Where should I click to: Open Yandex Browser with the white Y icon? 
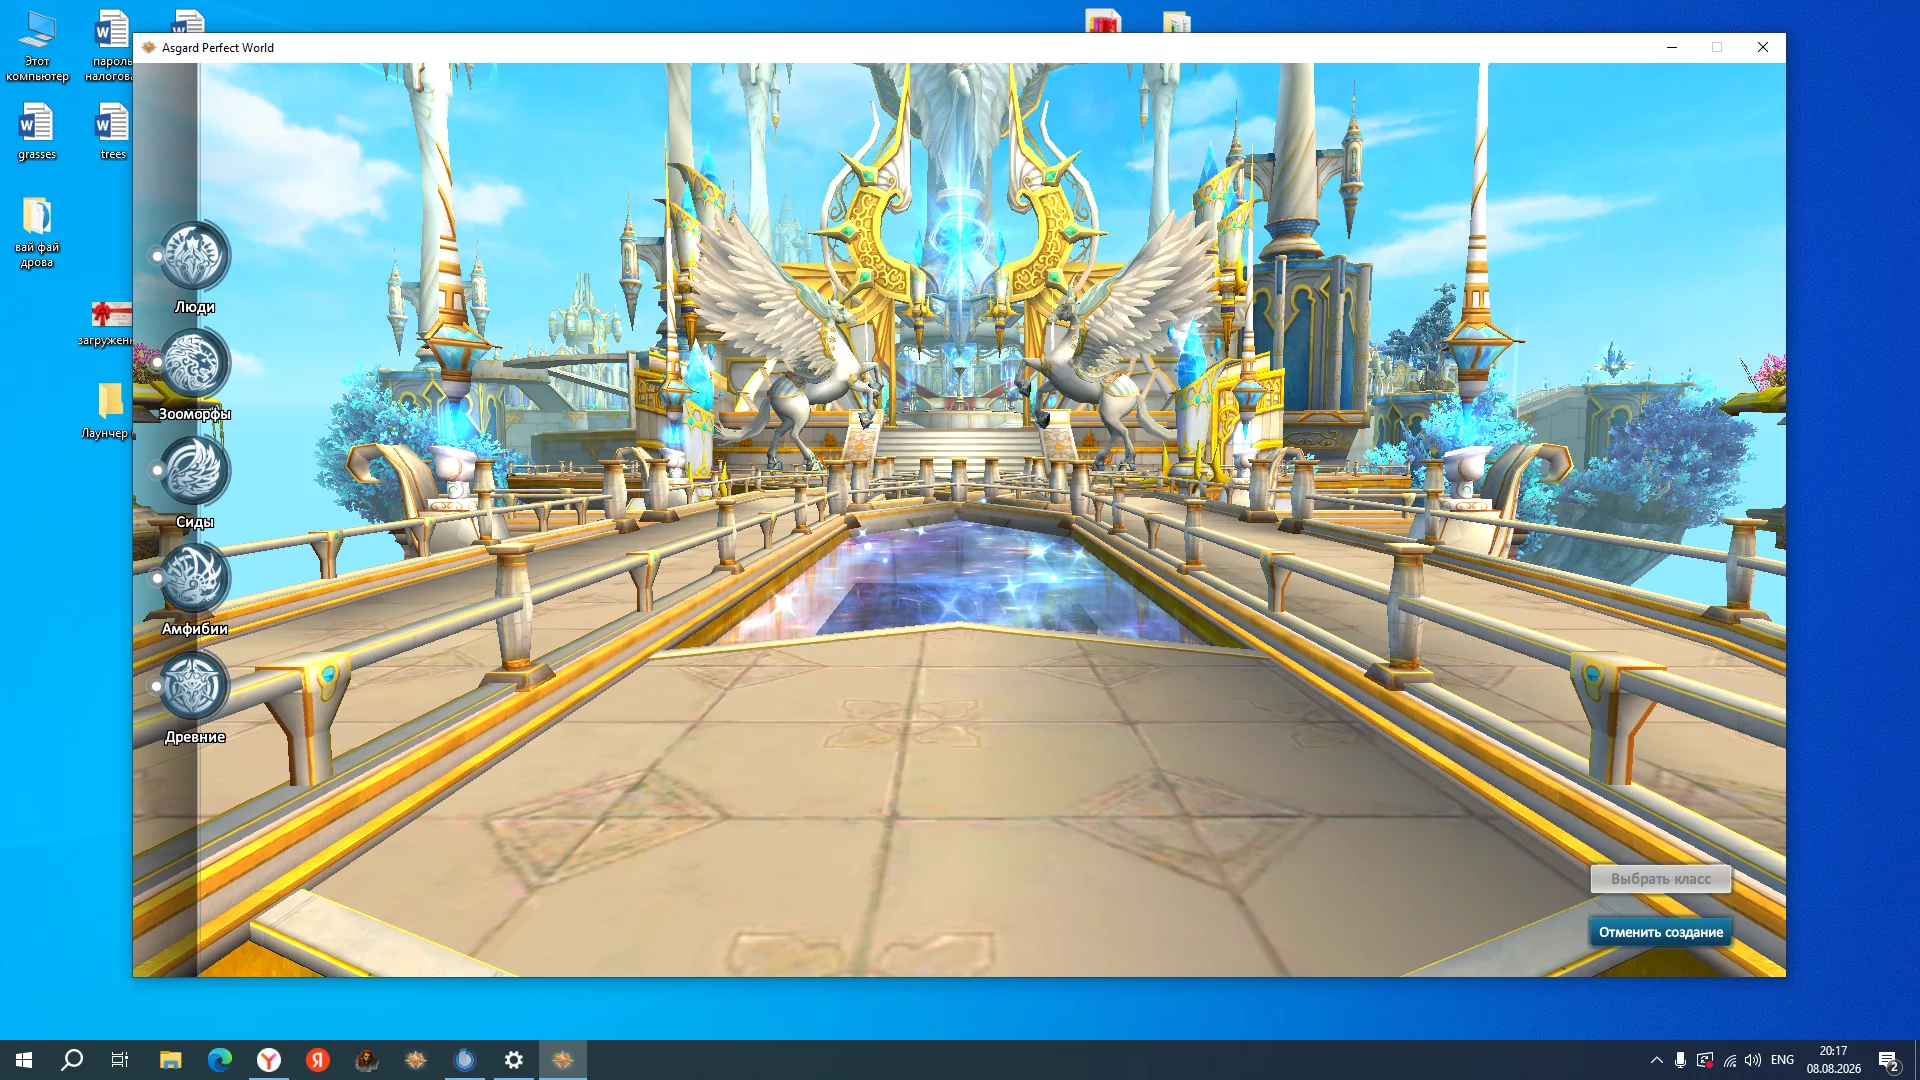click(269, 1060)
